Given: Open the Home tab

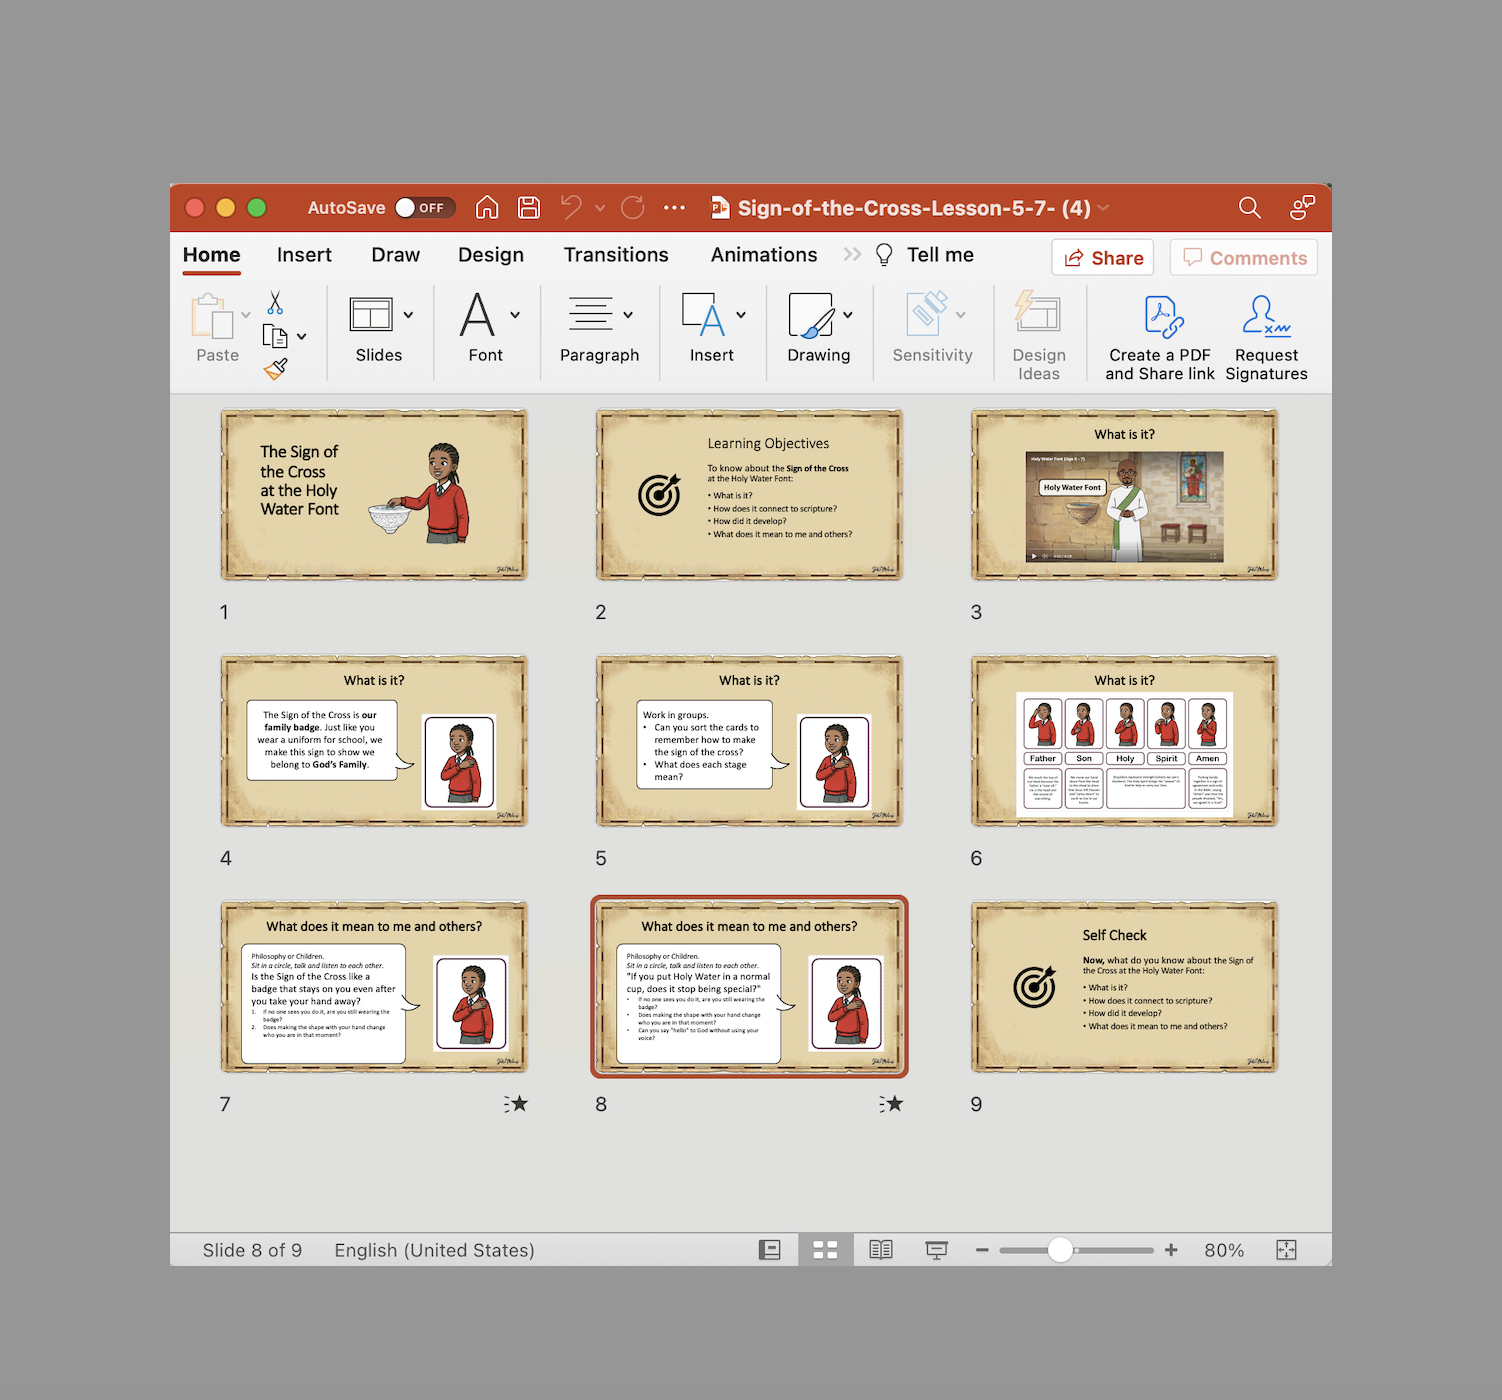Looking at the screenshot, I should point(211,255).
